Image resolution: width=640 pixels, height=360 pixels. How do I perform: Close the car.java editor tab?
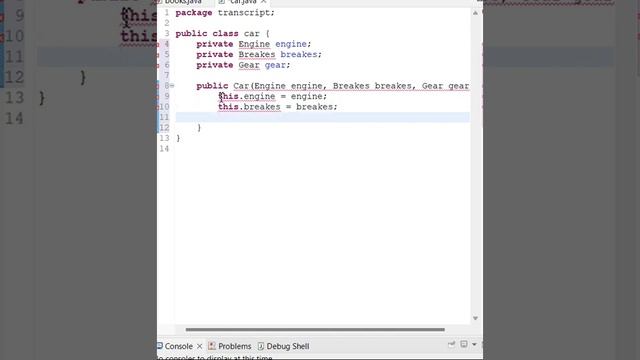pyautogui.click(x=264, y=2)
